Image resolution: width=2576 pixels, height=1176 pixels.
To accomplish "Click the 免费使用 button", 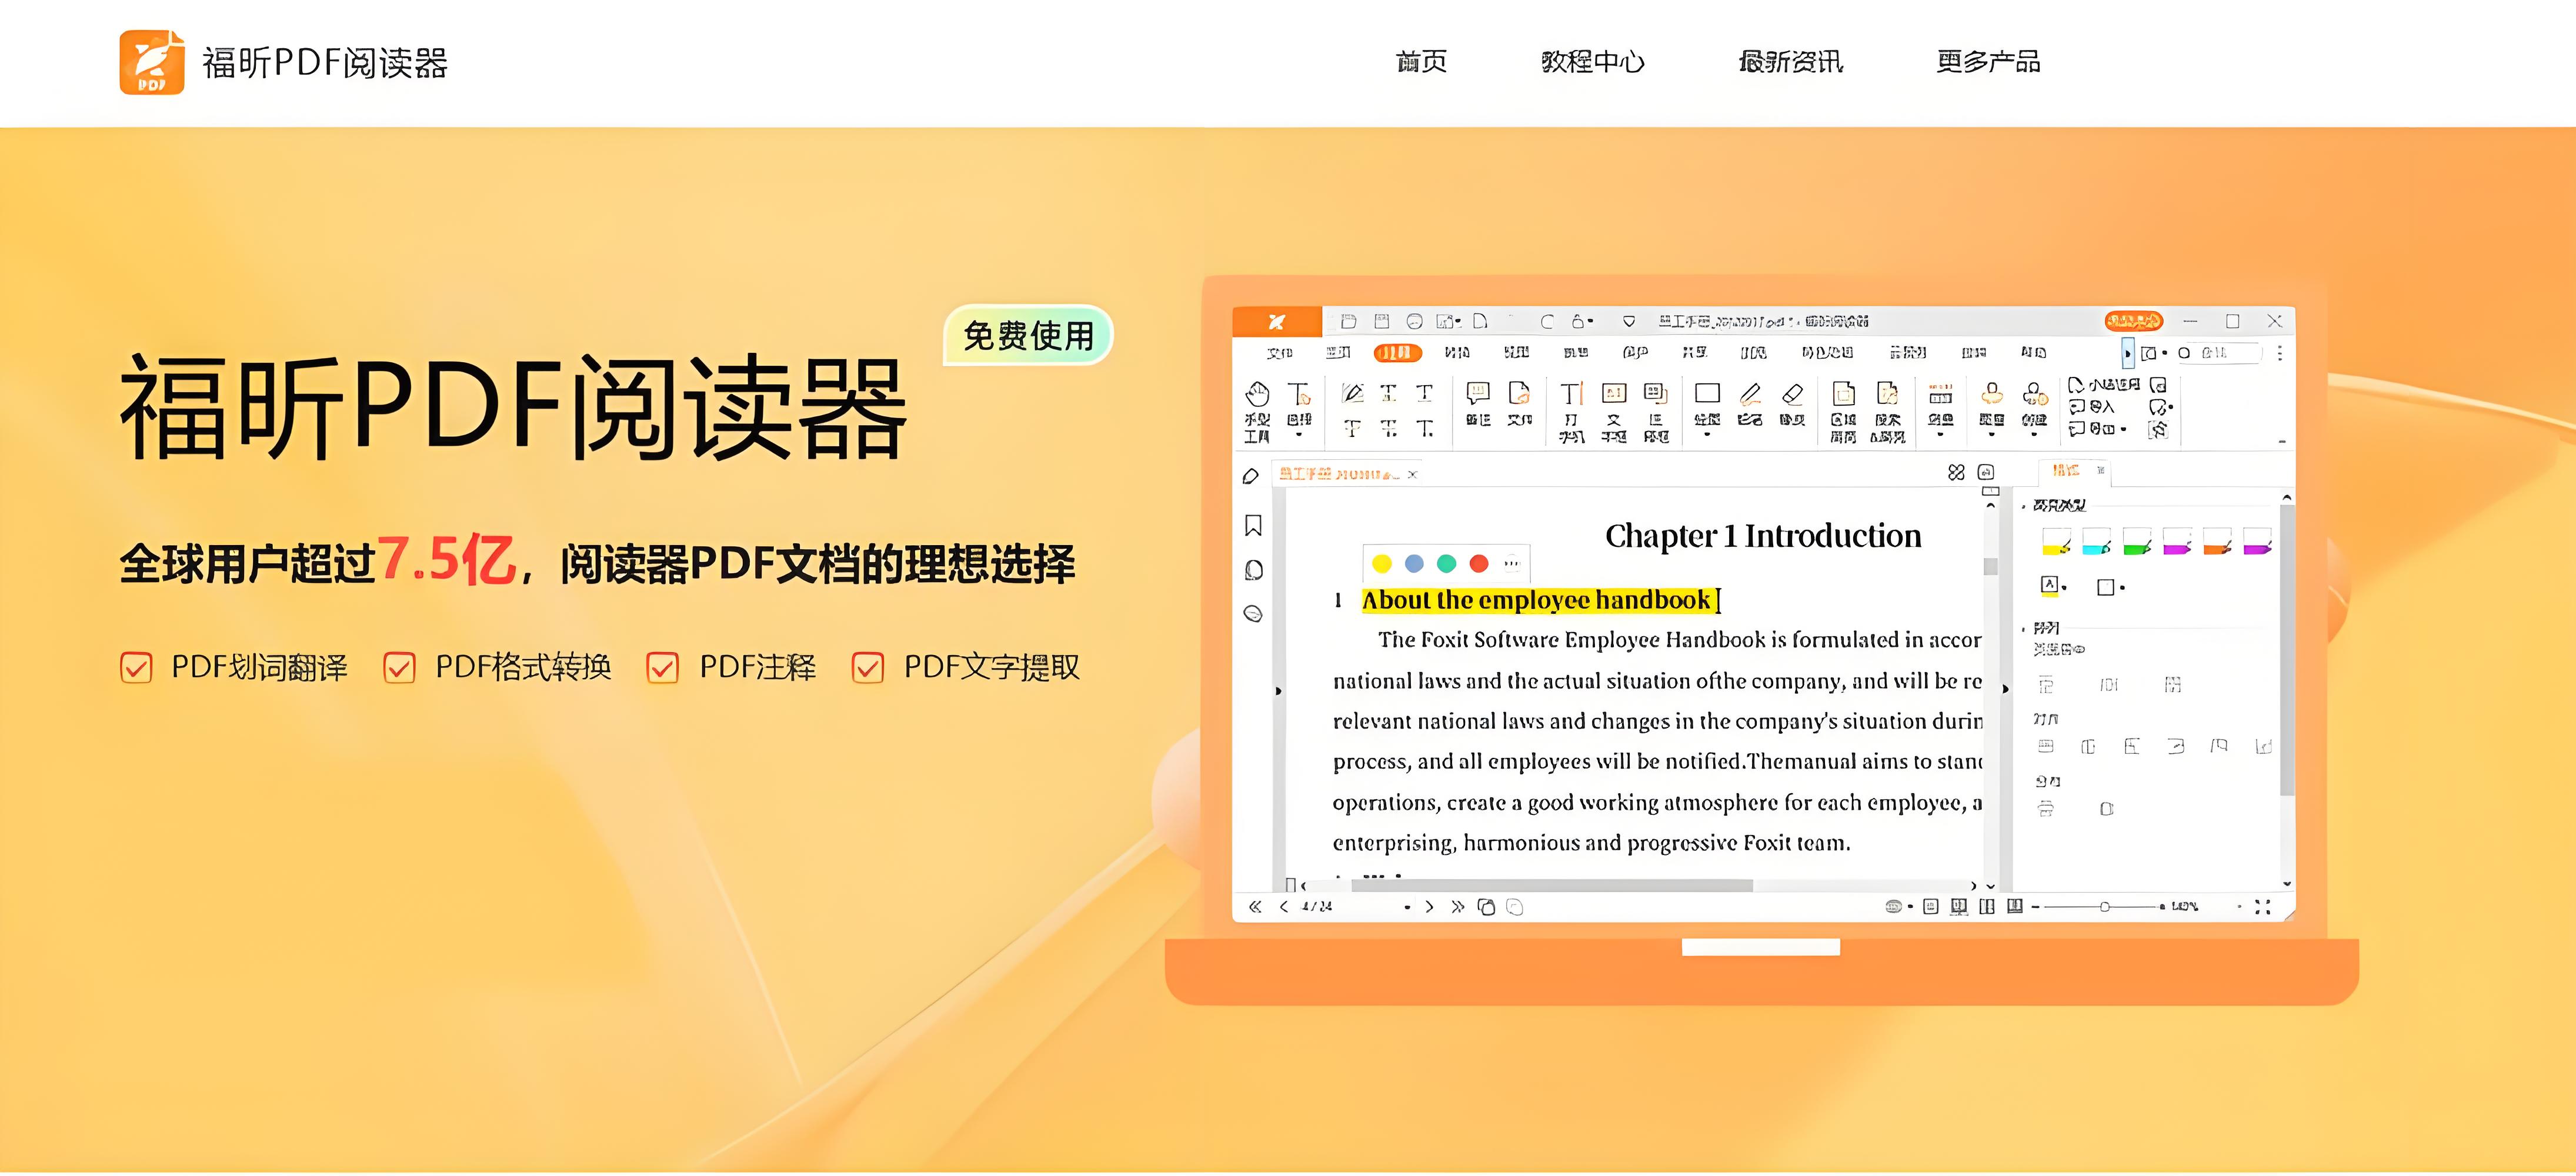I will point(1028,335).
